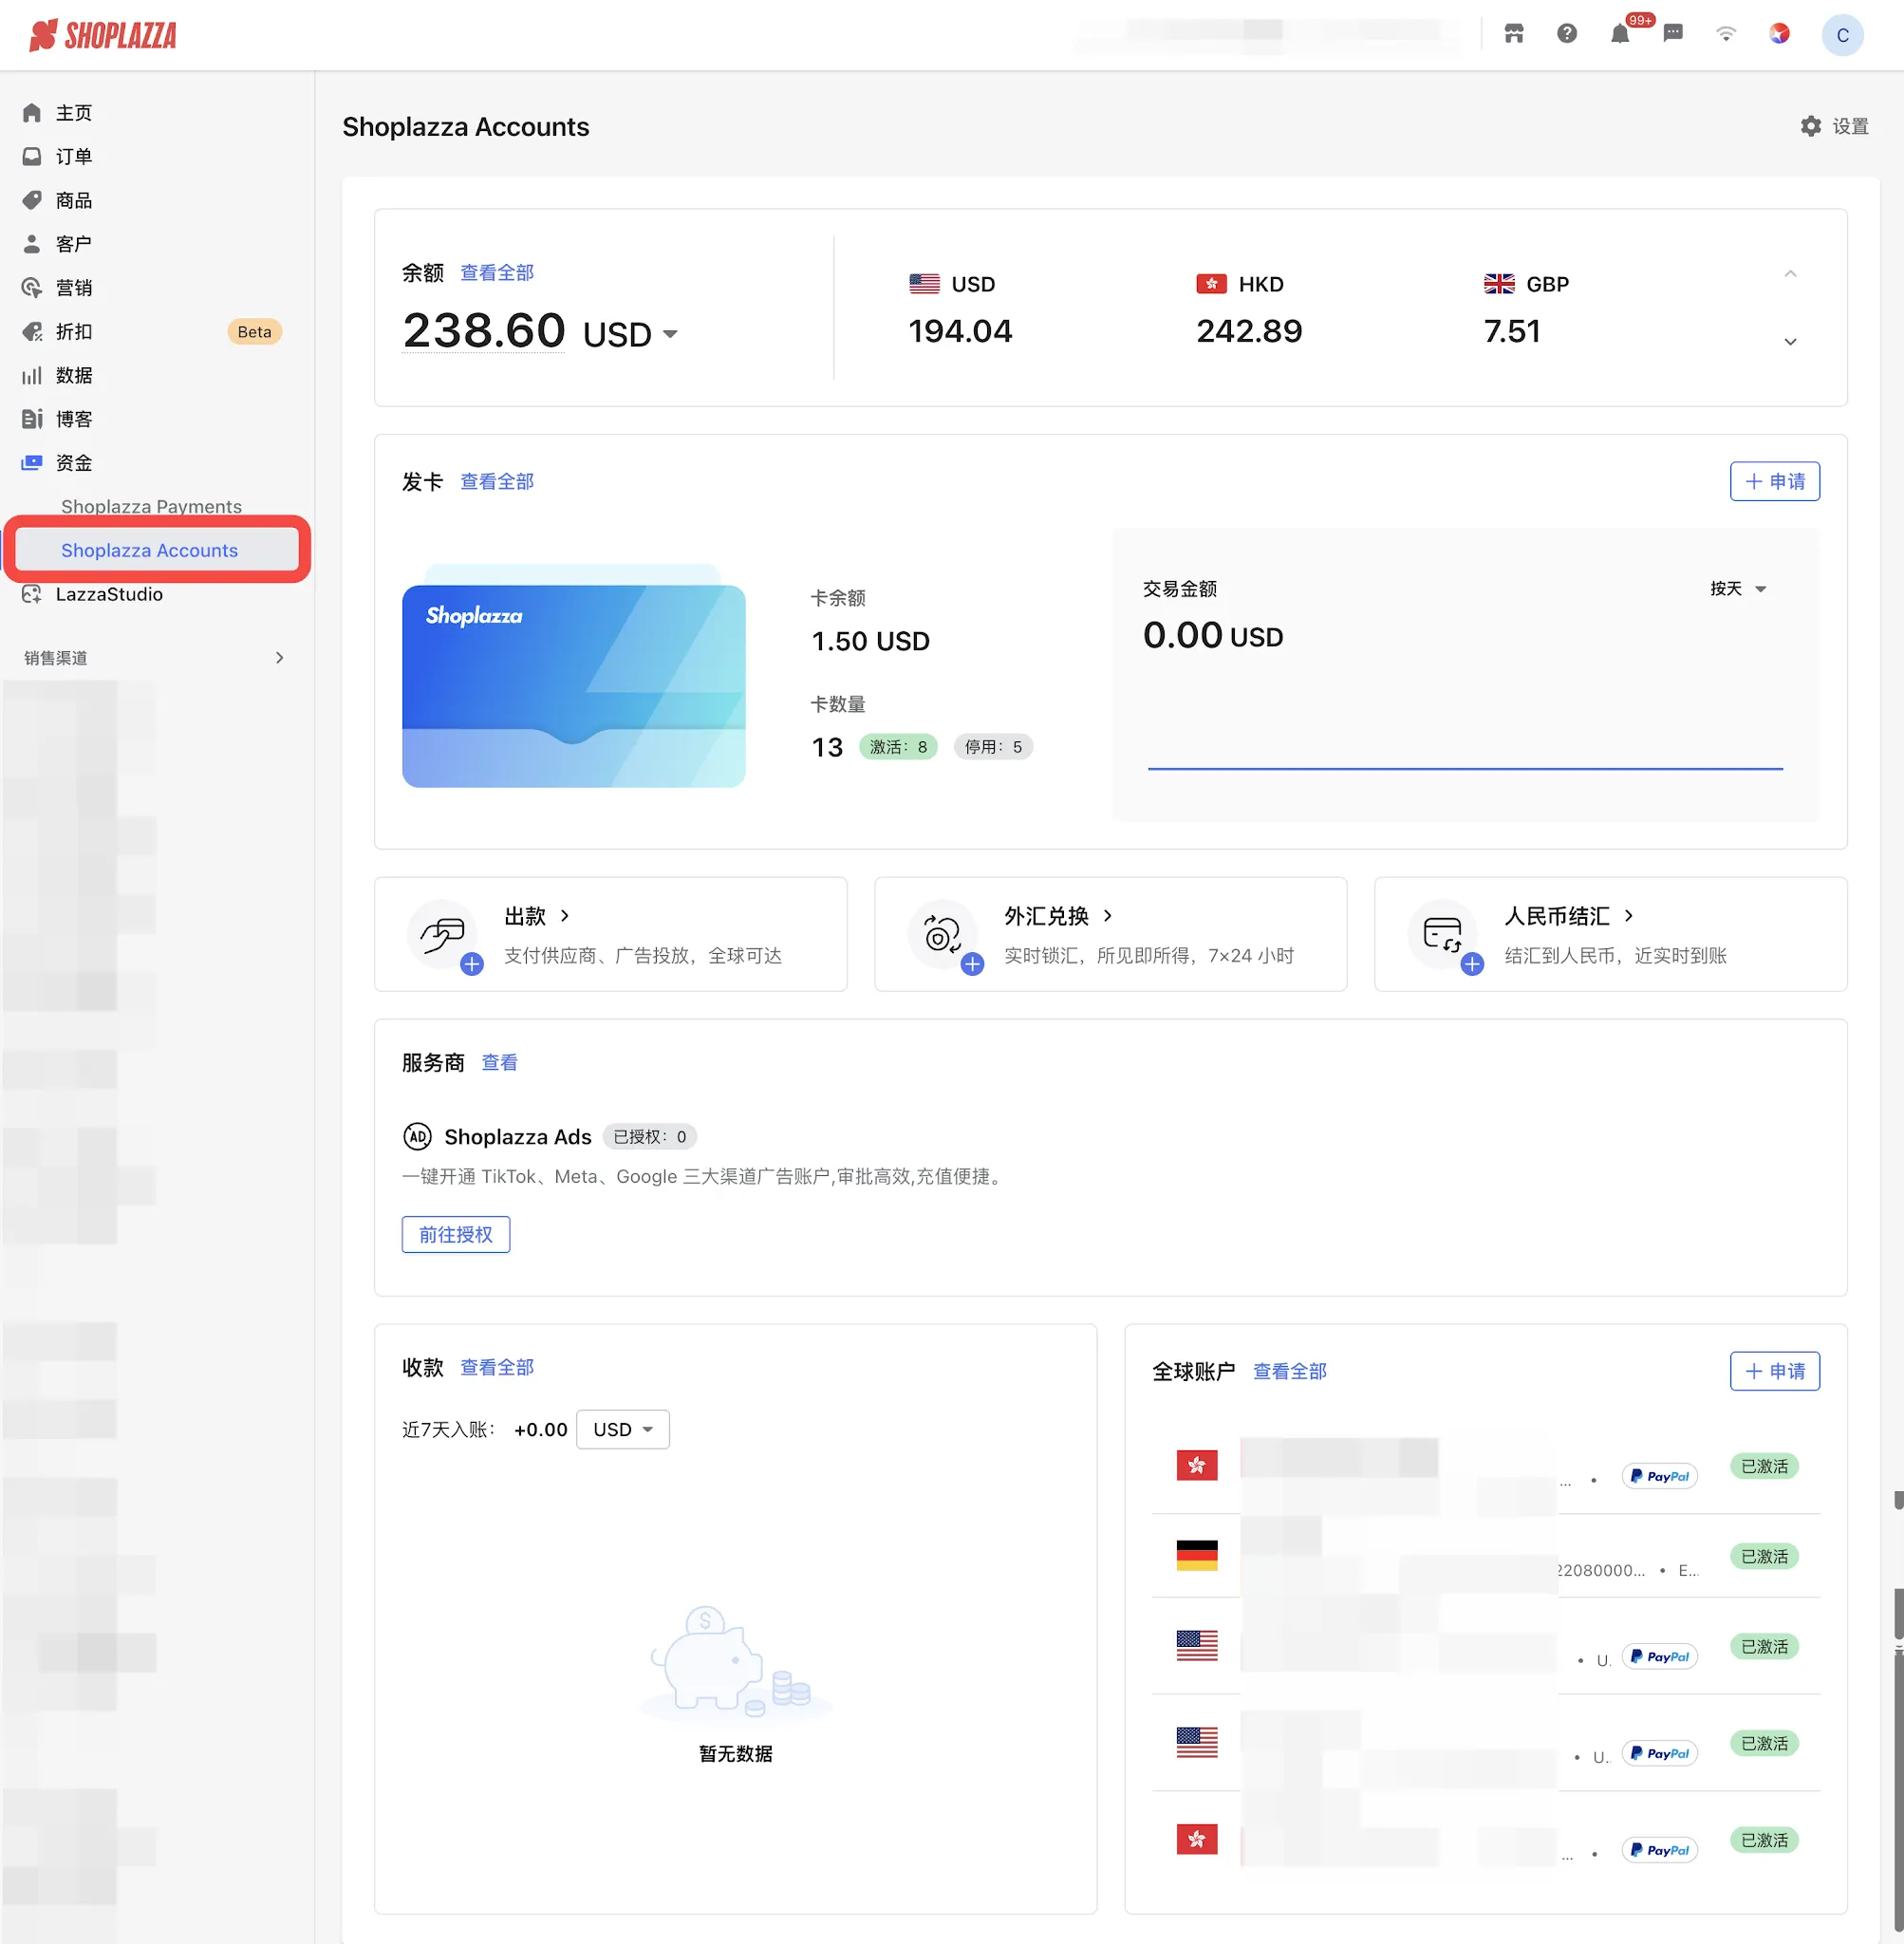Open 人民币结汇 RMB settlement link
Image resolution: width=1904 pixels, height=1944 pixels.
click(1569, 916)
